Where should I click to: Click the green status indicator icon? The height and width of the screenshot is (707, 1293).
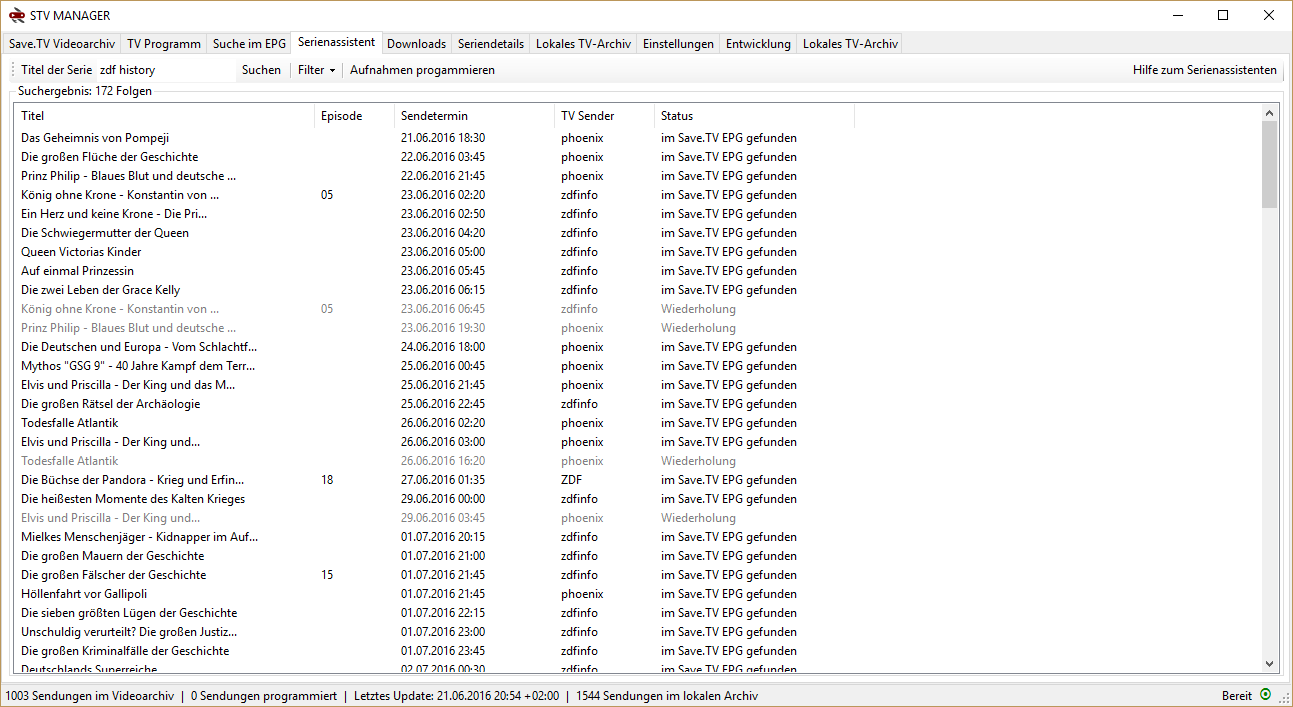click(1265, 695)
